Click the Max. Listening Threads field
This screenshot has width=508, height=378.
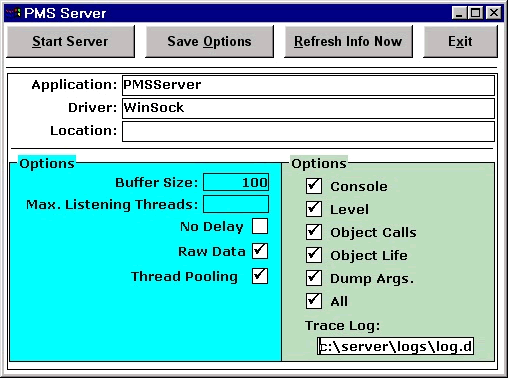point(236,204)
